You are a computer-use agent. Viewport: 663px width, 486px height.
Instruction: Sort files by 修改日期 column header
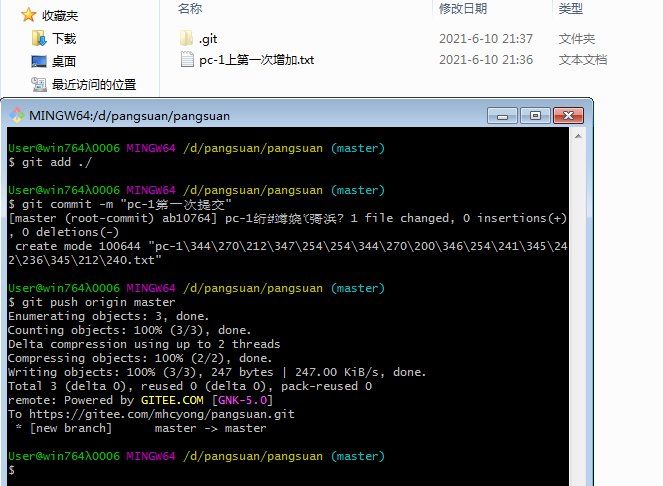[463, 8]
